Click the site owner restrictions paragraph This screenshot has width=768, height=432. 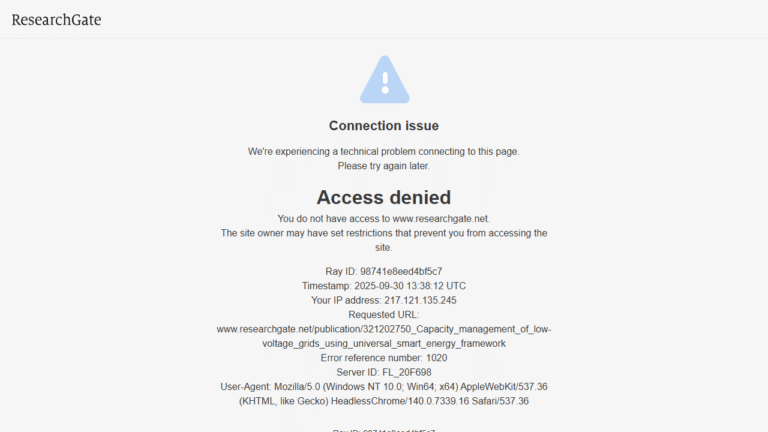[x=384, y=240]
